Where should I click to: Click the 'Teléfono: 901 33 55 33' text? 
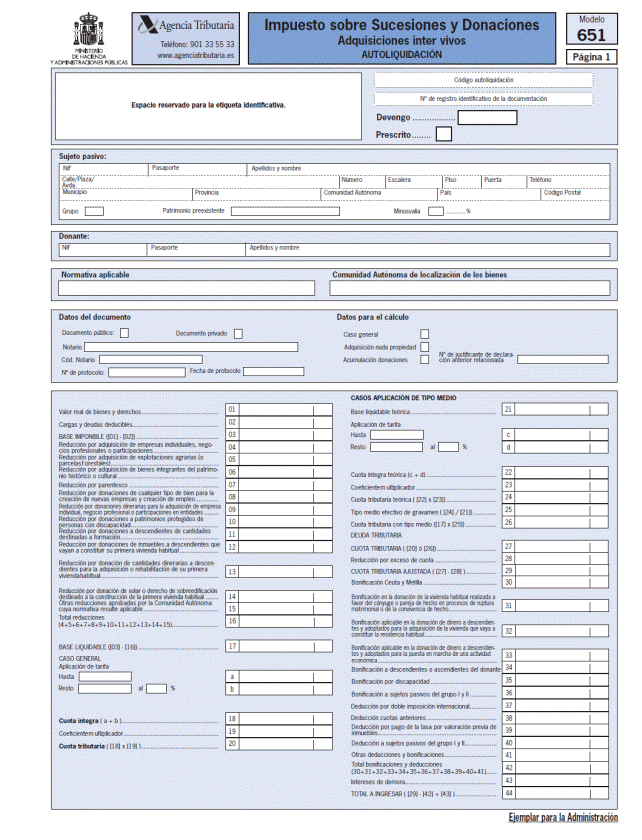(197, 44)
